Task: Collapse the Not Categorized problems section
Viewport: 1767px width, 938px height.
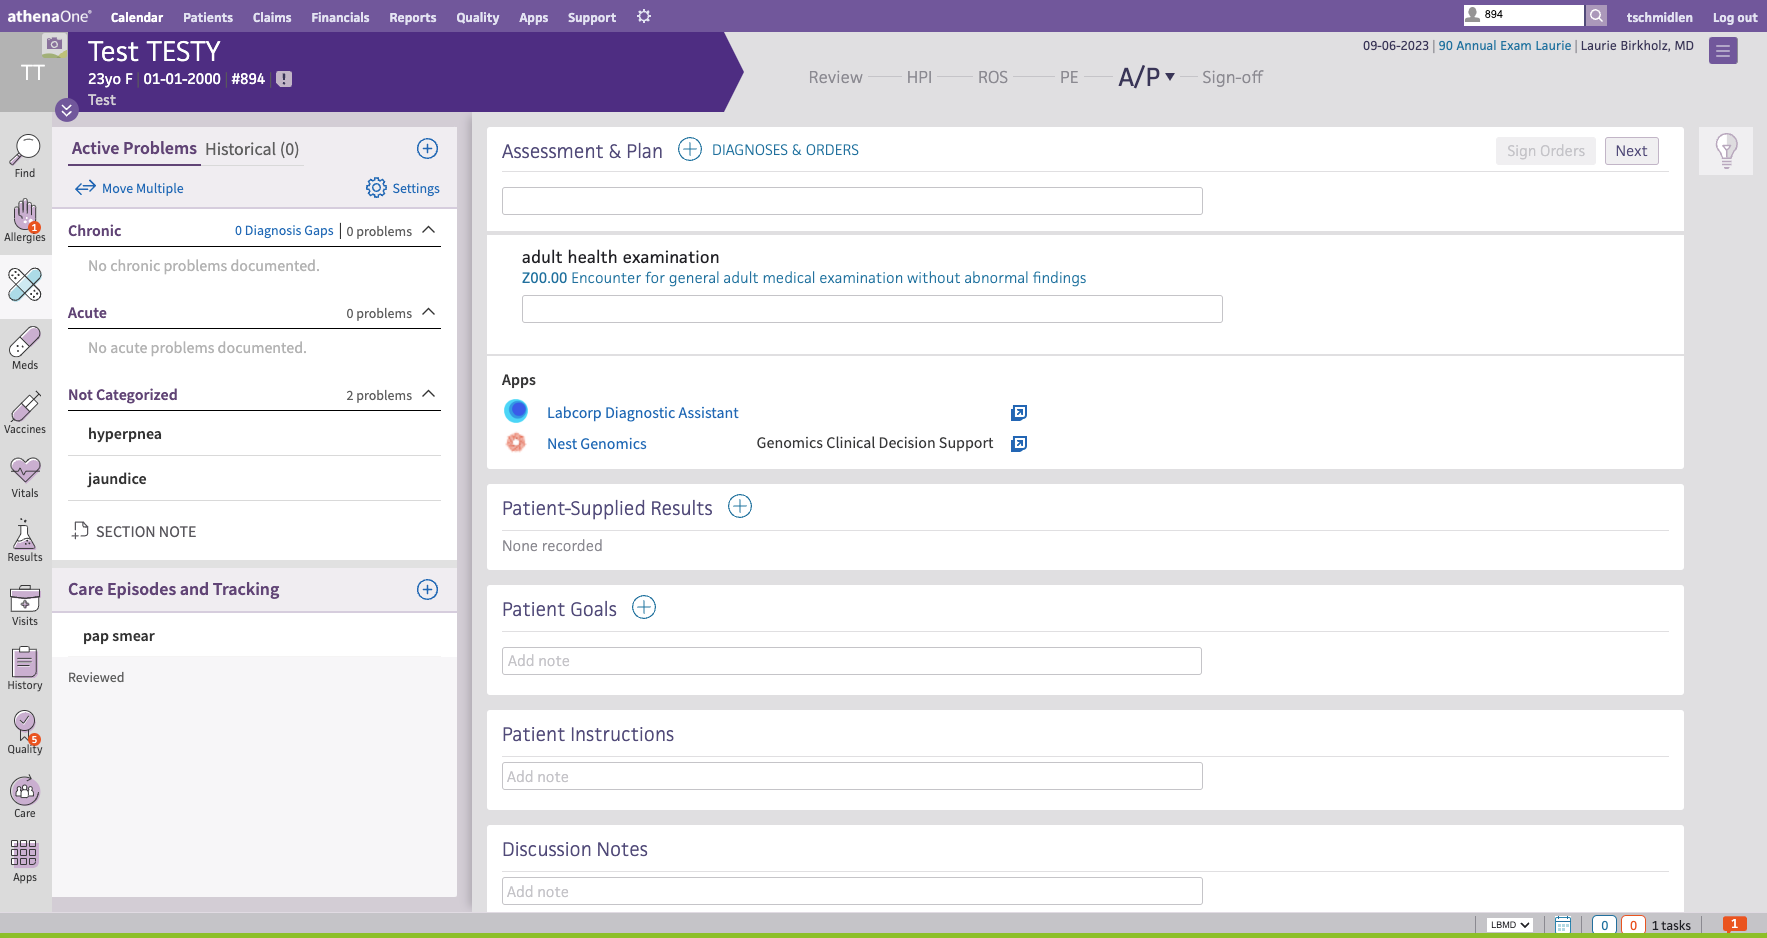Action: coord(429,394)
